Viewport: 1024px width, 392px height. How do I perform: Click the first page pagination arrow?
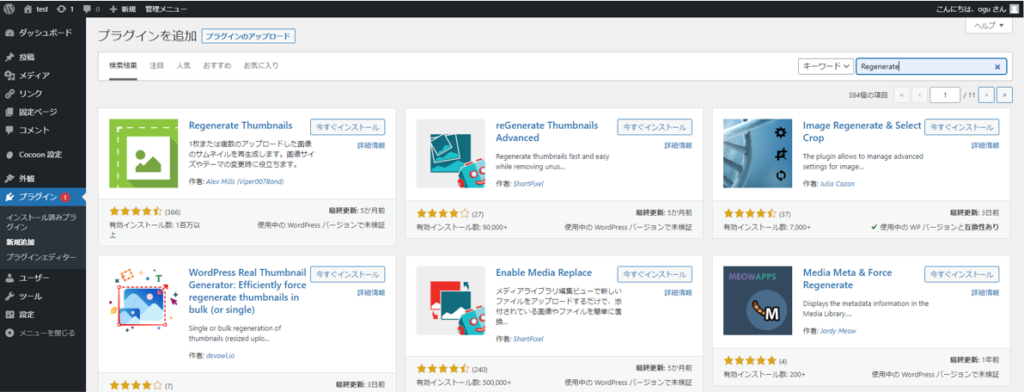901,95
